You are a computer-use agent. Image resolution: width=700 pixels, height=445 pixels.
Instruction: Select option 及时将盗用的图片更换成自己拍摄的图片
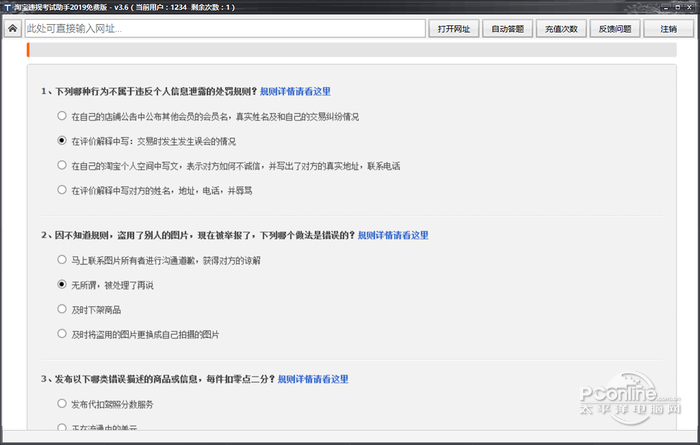(62, 333)
